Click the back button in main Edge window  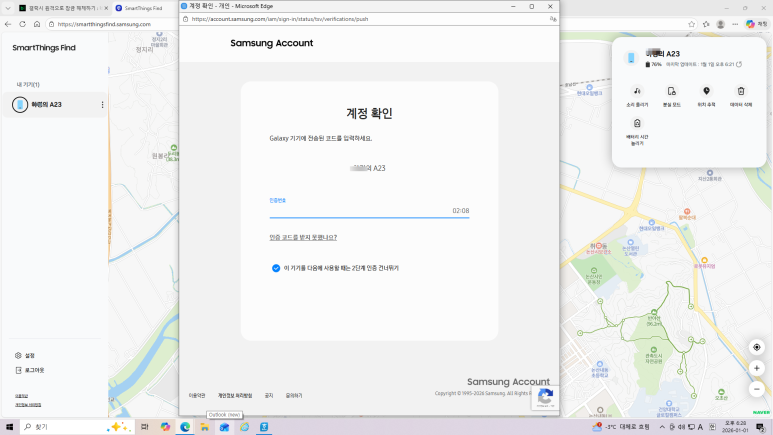pyautogui.click(x=8, y=24)
